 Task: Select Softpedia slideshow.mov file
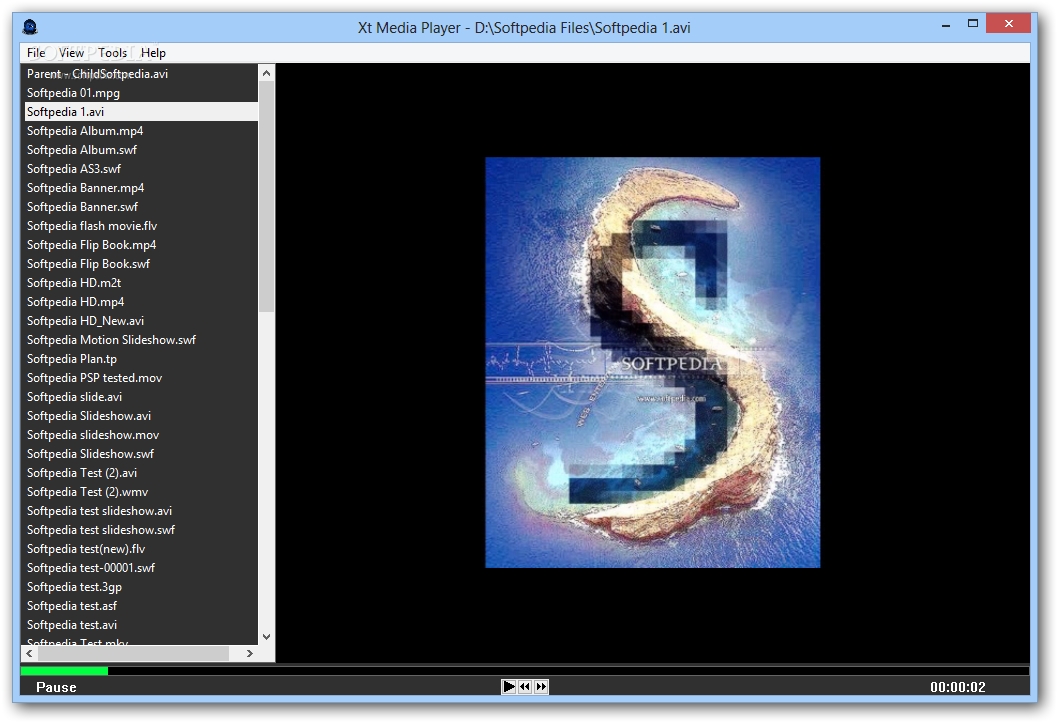coord(141,434)
